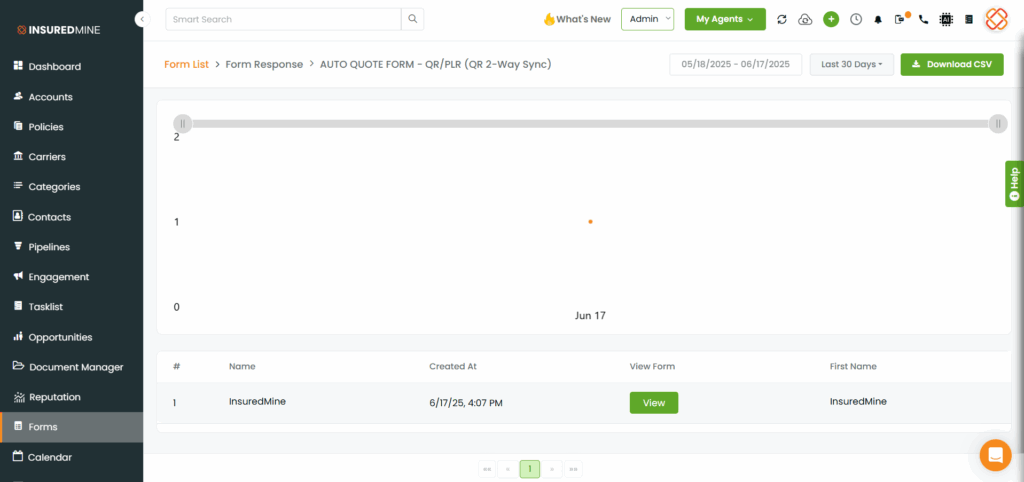
Task: Open the clock history icon
Action: [856, 20]
